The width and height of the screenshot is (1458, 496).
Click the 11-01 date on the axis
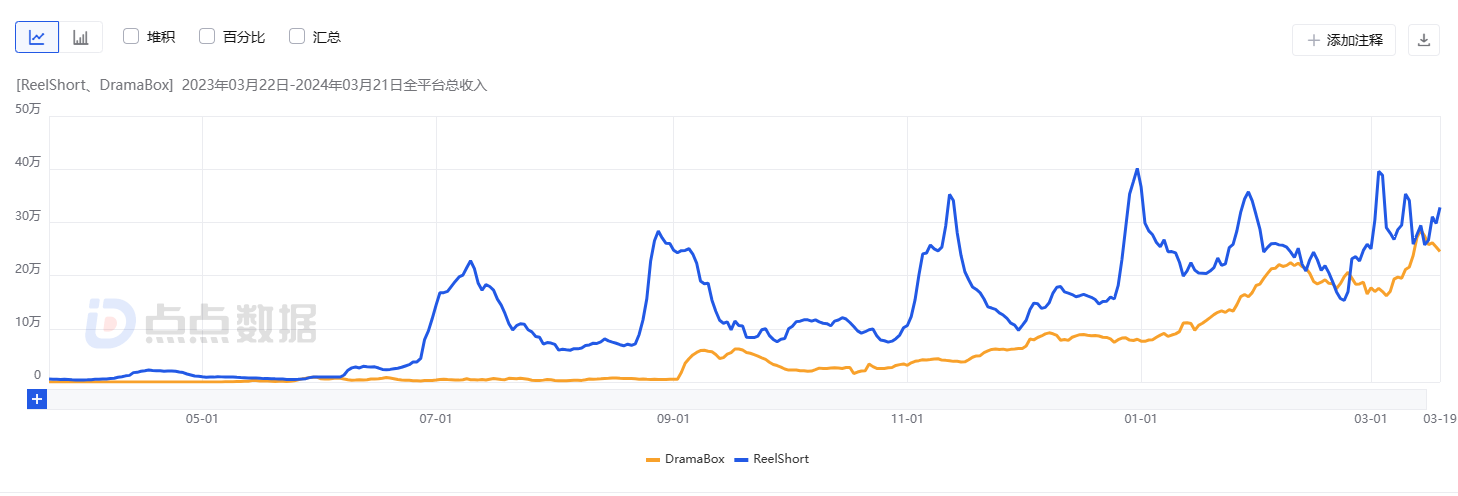tap(906, 419)
